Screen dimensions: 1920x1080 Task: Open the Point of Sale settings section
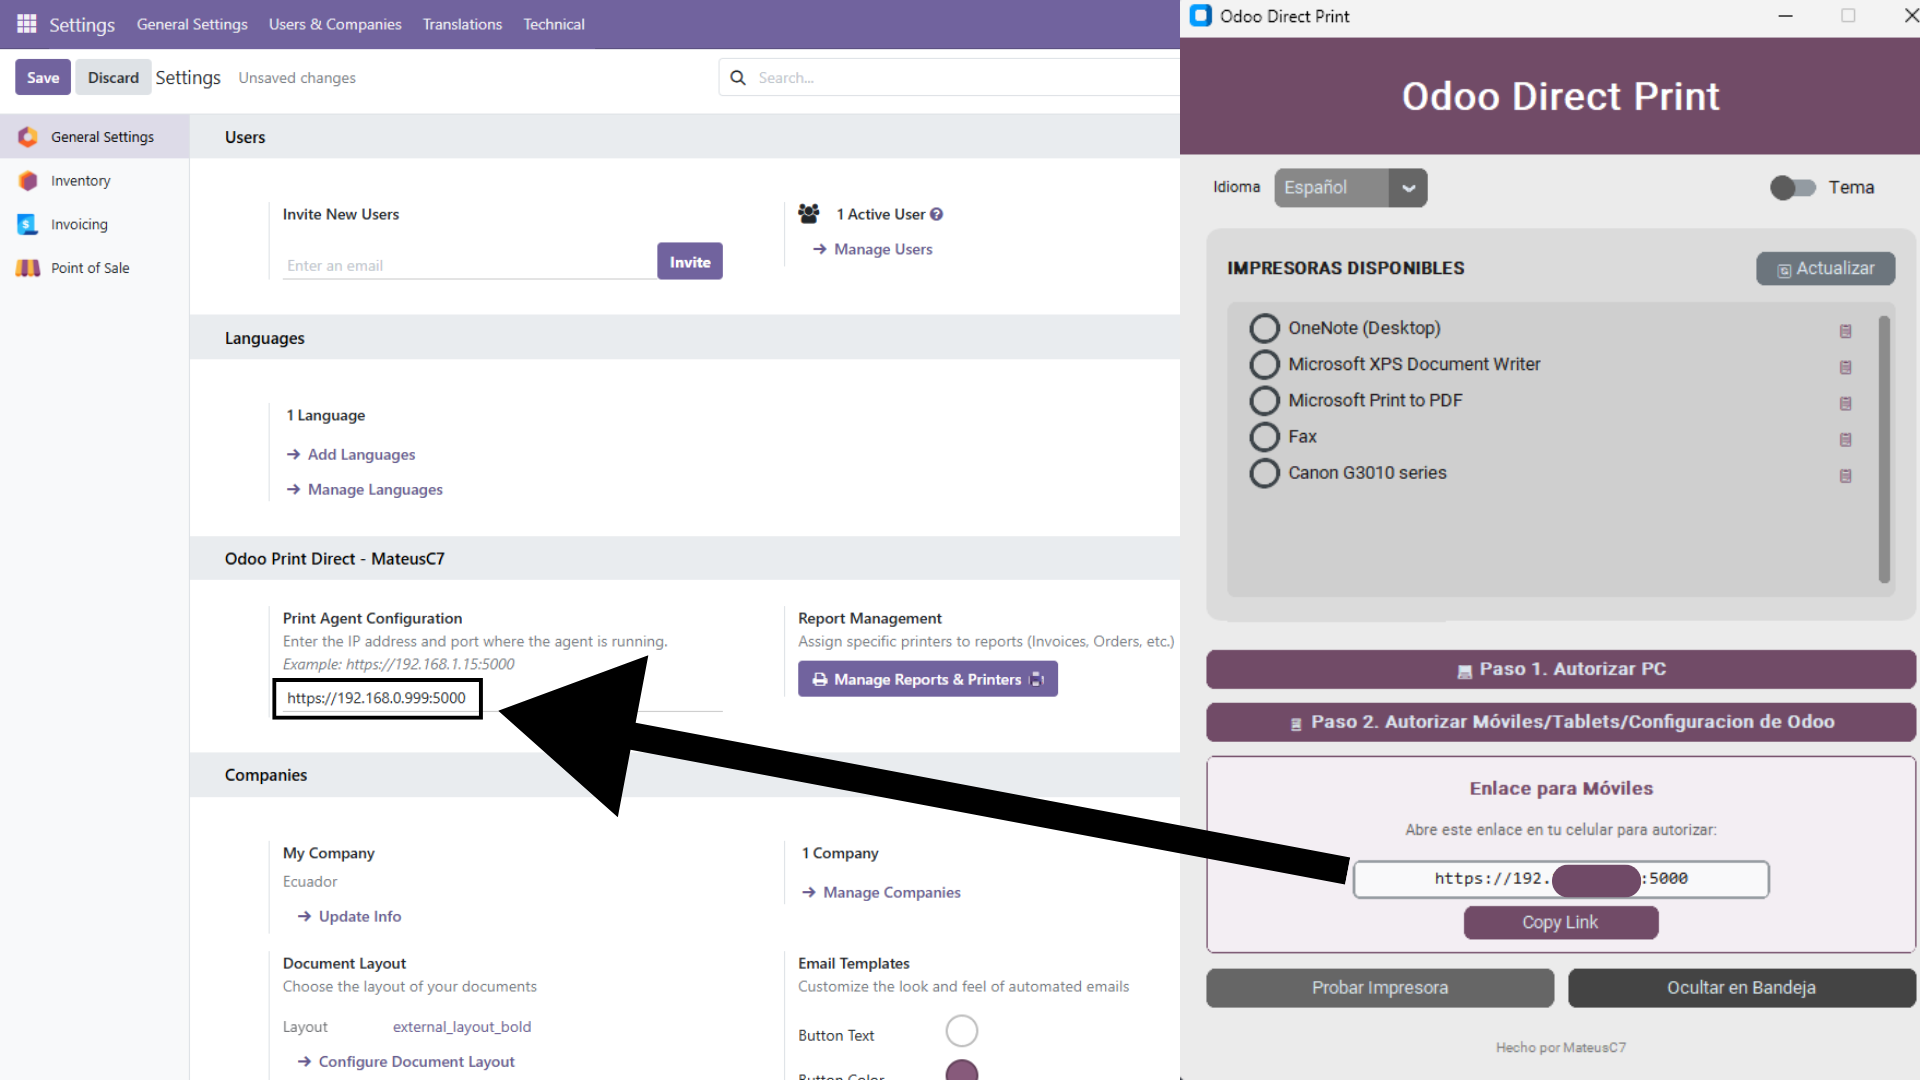(x=90, y=267)
